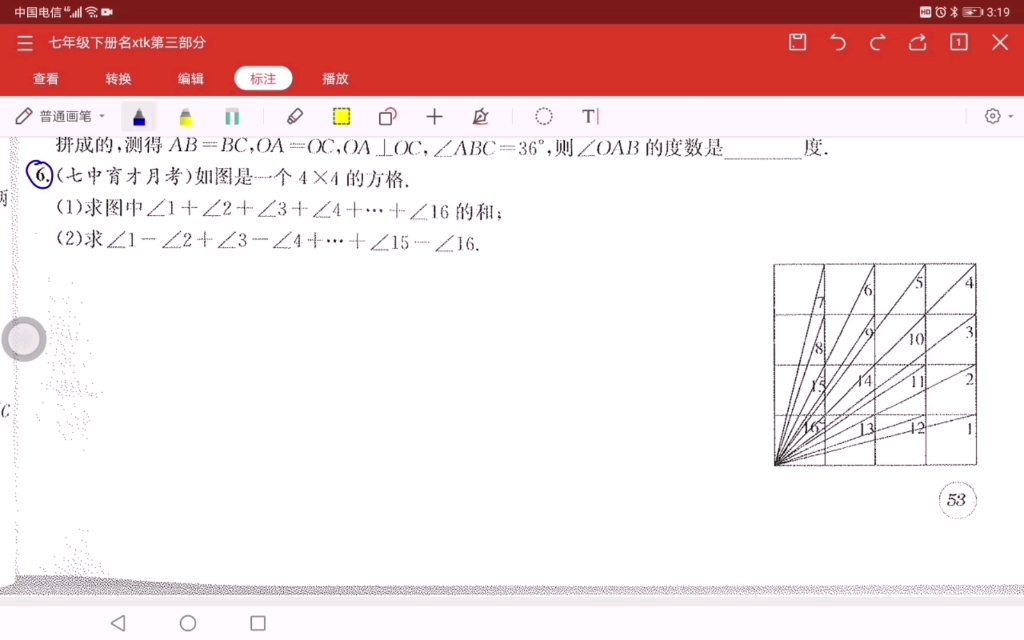Switch to the 编辑 tab
The width and height of the screenshot is (1024, 640).
[x=190, y=78]
